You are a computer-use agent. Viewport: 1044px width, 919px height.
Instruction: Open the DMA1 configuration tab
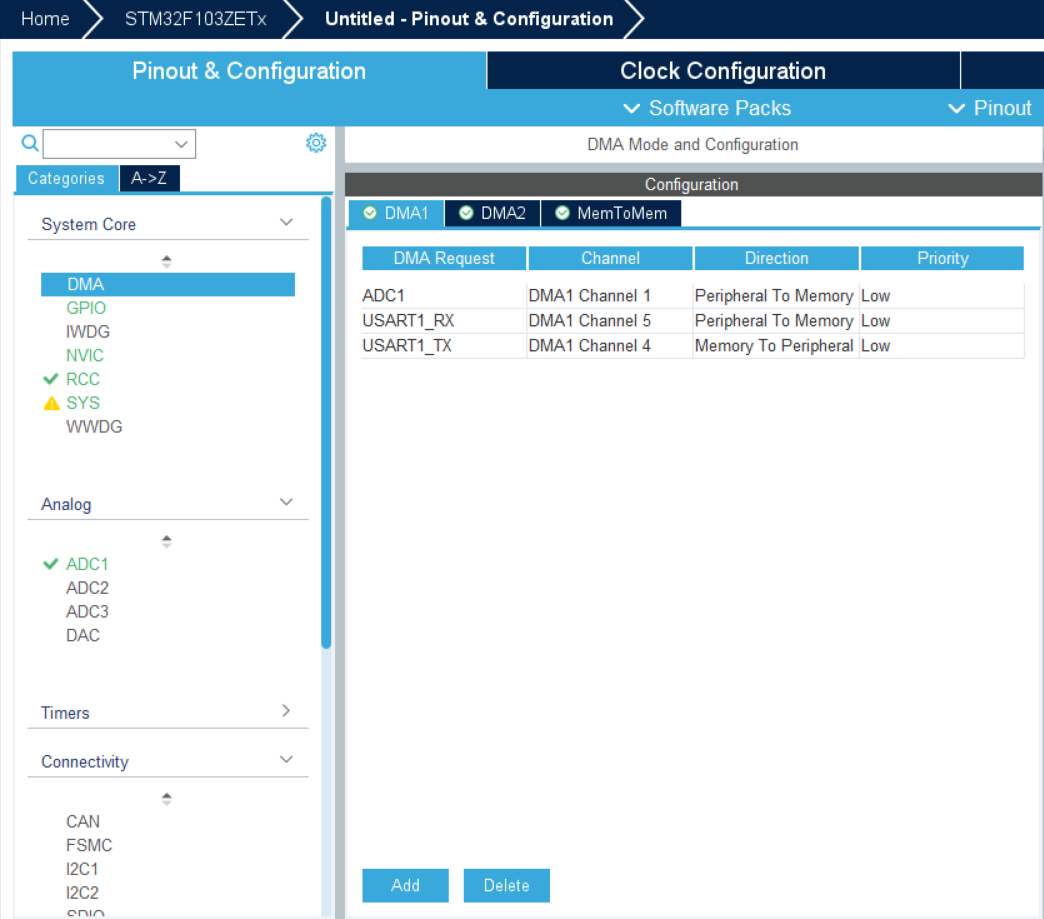pyautogui.click(x=396, y=213)
